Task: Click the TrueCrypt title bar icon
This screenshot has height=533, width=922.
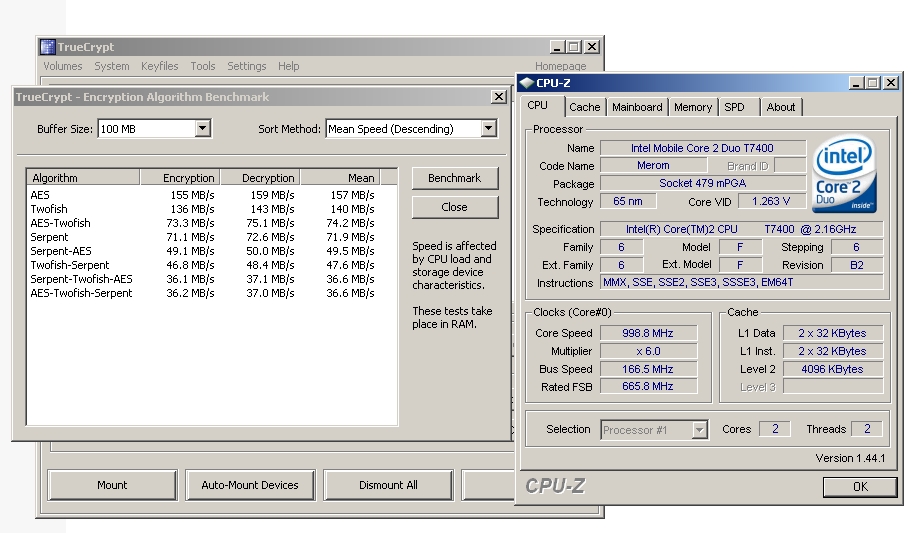Action: [x=48, y=46]
